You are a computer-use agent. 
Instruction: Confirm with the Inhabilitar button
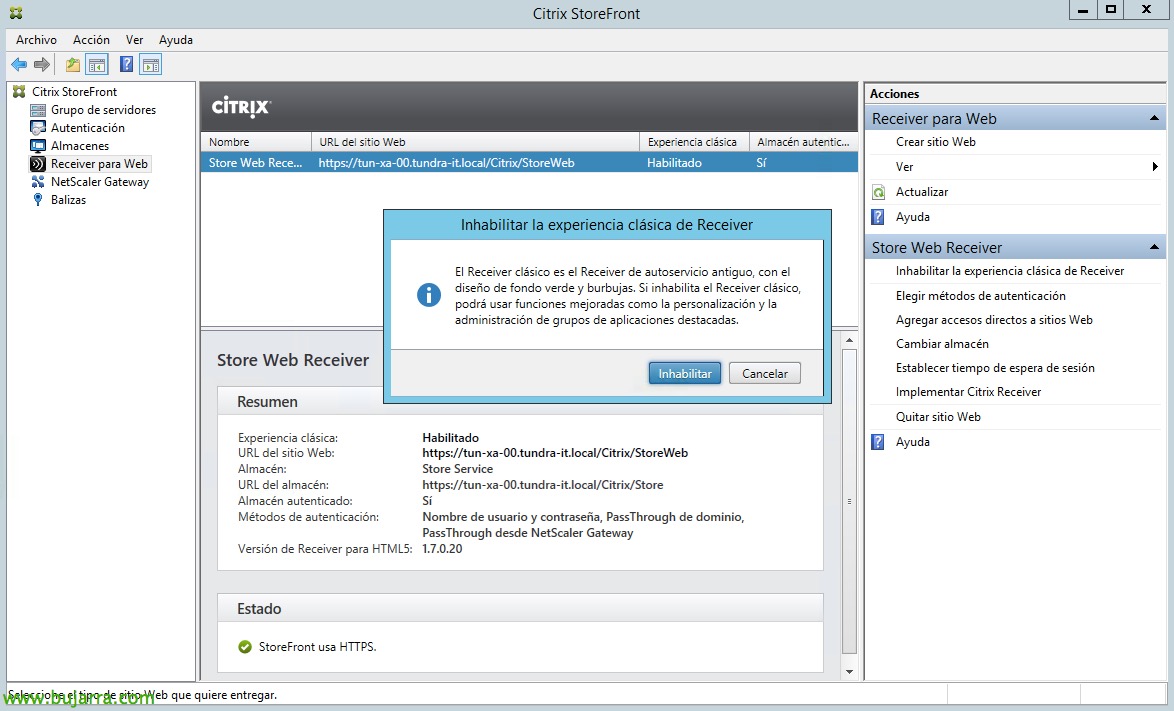[685, 373]
